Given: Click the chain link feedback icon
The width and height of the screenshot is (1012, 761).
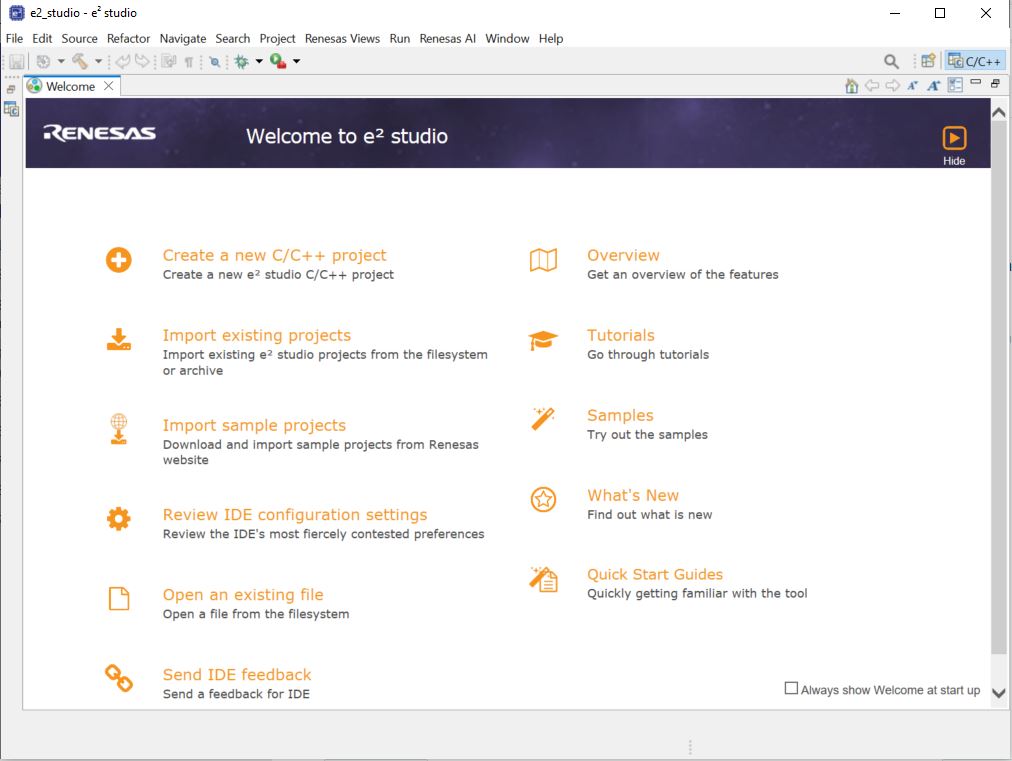Looking at the screenshot, I should click(119, 678).
